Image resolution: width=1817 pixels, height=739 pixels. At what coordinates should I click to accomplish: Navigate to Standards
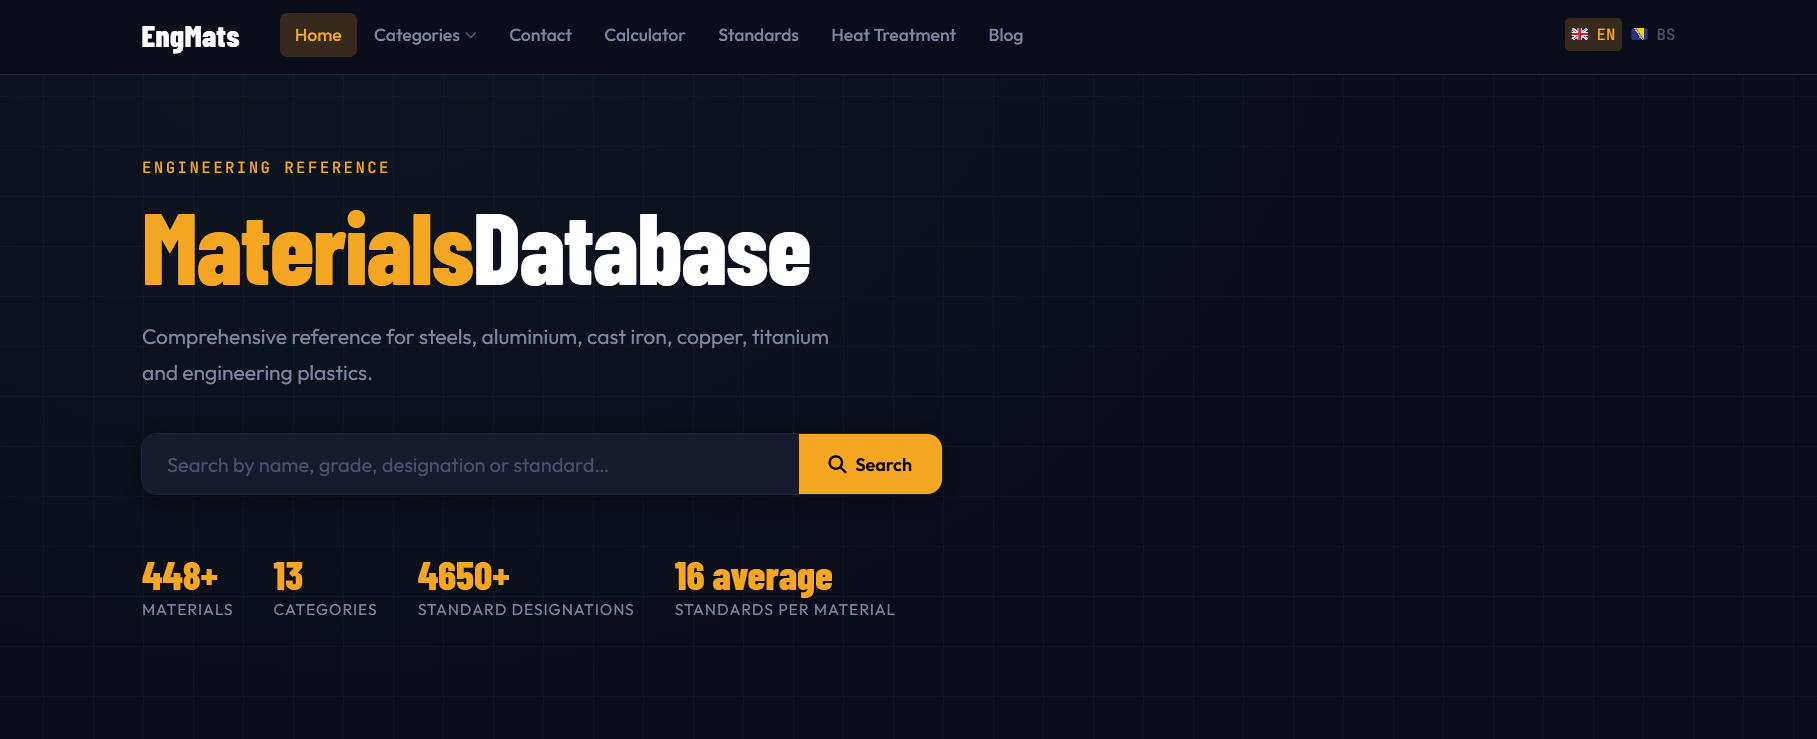pyautogui.click(x=758, y=35)
